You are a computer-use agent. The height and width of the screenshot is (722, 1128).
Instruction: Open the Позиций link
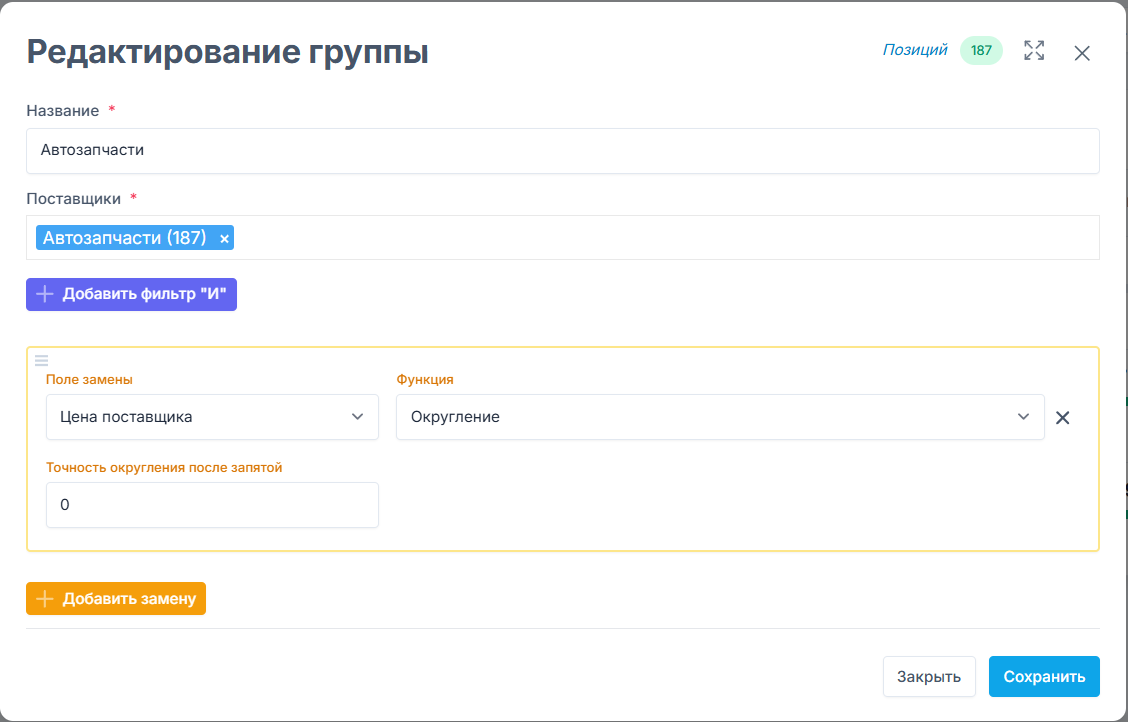[914, 50]
